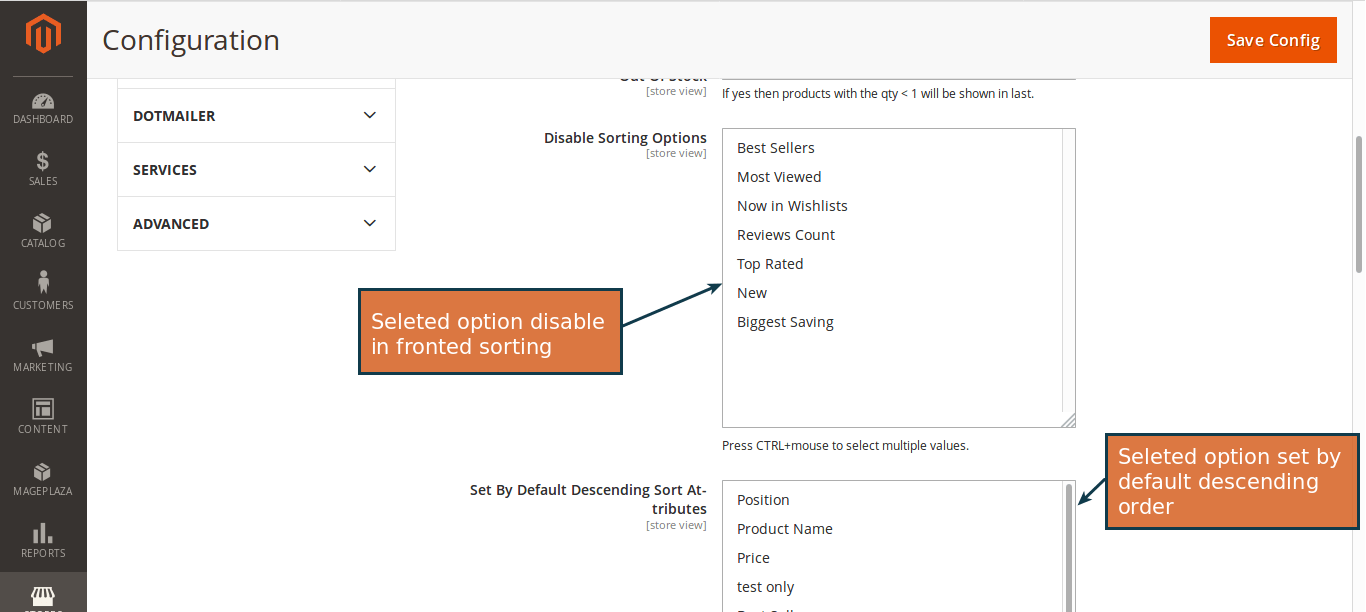Select Product Name in descending sort list

[x=784, y=528]
